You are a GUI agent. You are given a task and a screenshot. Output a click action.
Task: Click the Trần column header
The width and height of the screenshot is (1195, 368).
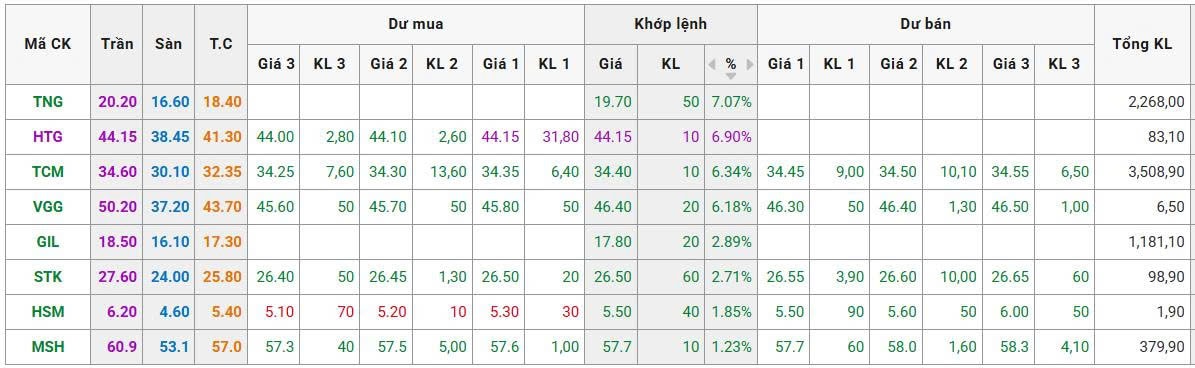pos(117,44)
